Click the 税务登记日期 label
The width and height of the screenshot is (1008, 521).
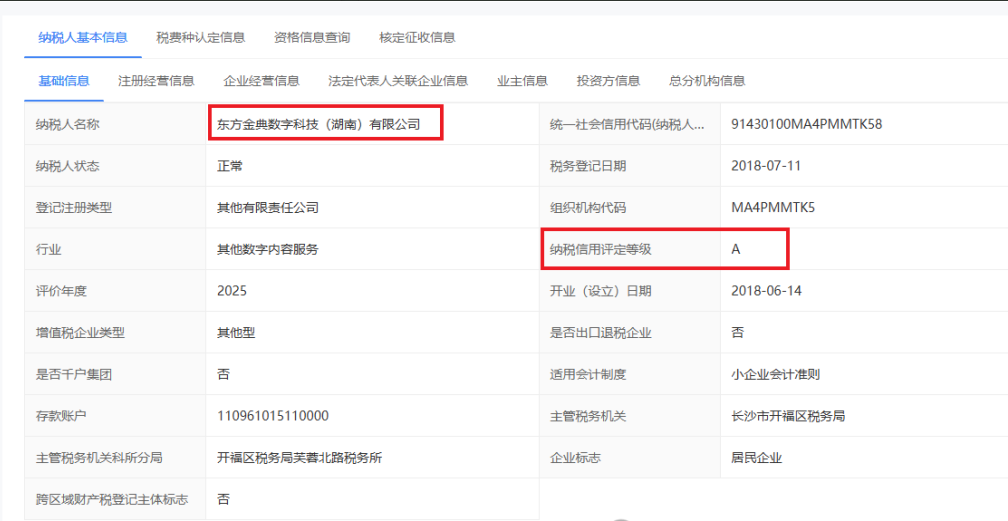point(588,166)
